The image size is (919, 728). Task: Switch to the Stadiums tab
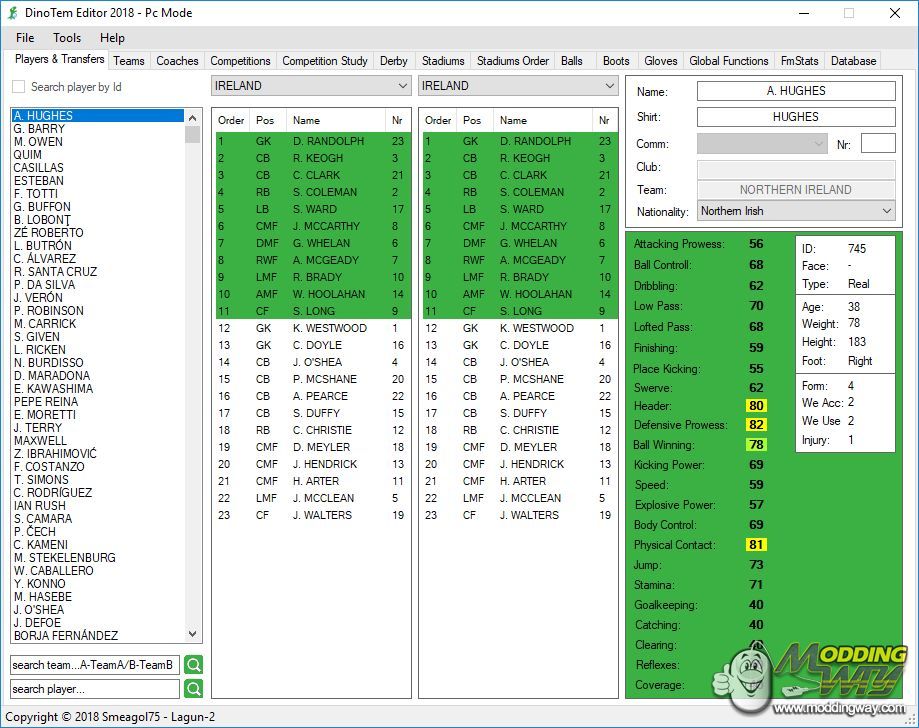pos(443,61)
